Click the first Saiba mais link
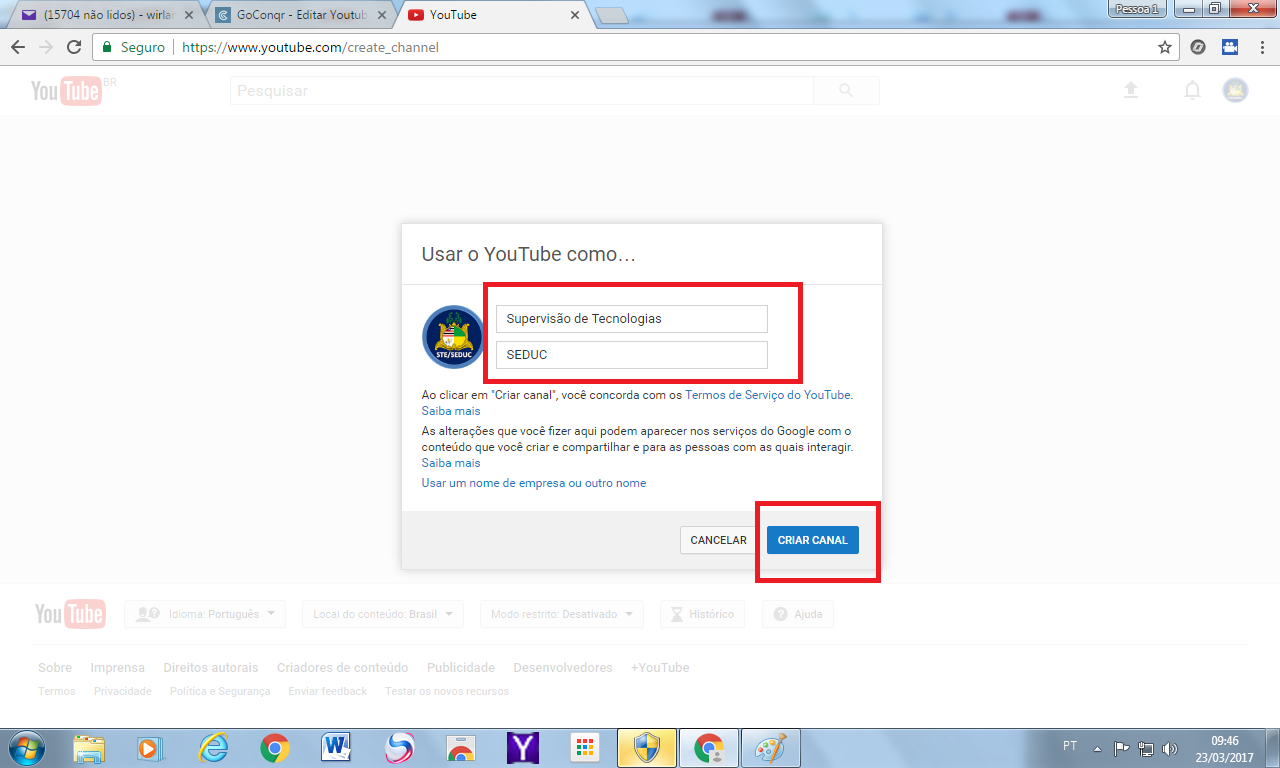1280x768 pixels. click(451, 411)
